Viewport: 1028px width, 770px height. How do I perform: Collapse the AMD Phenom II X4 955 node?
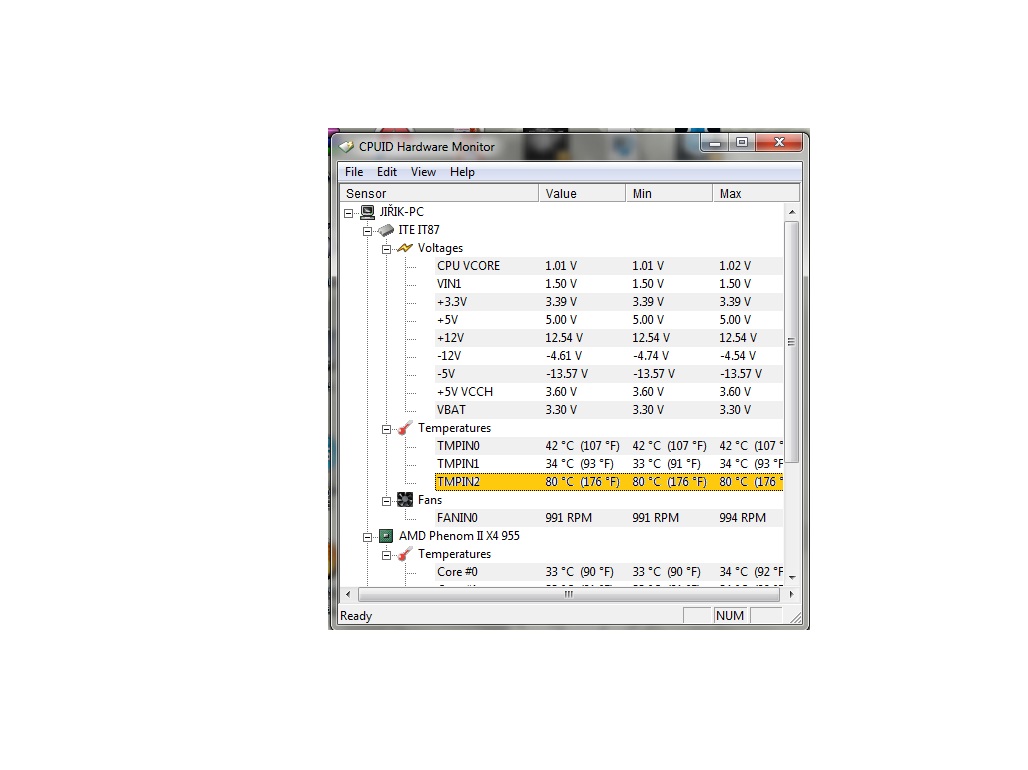[368, 537]
